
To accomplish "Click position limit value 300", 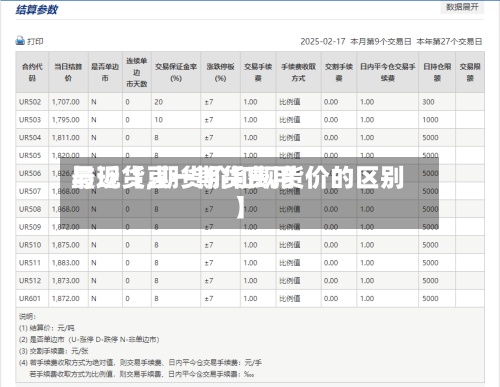I will click(428, 102).
